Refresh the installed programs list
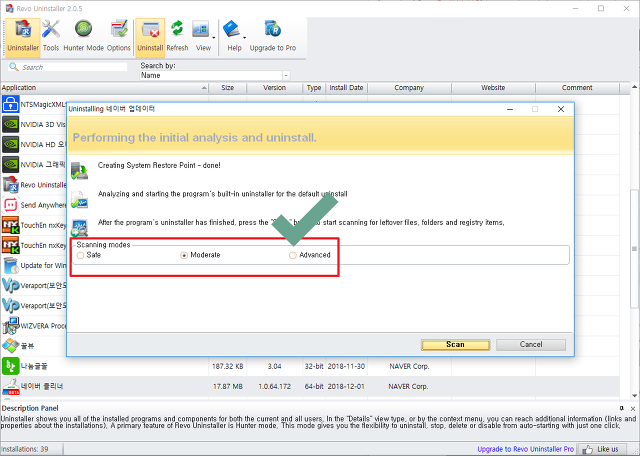 point(177,37)
